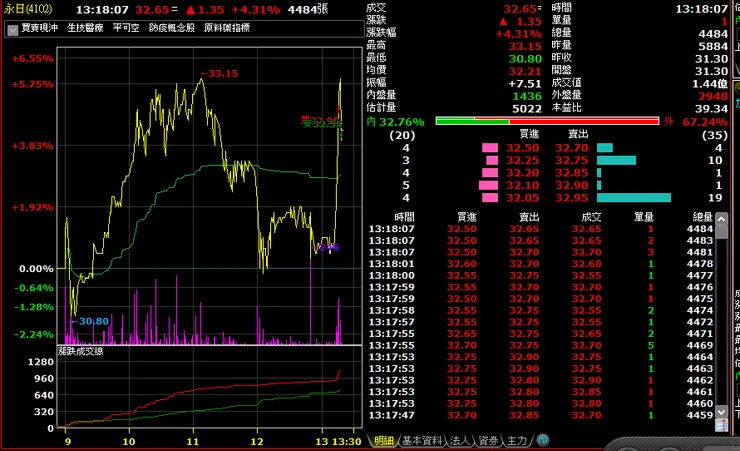Open the 資券 tab
This screenshot has width=740, height=451.
488,441
